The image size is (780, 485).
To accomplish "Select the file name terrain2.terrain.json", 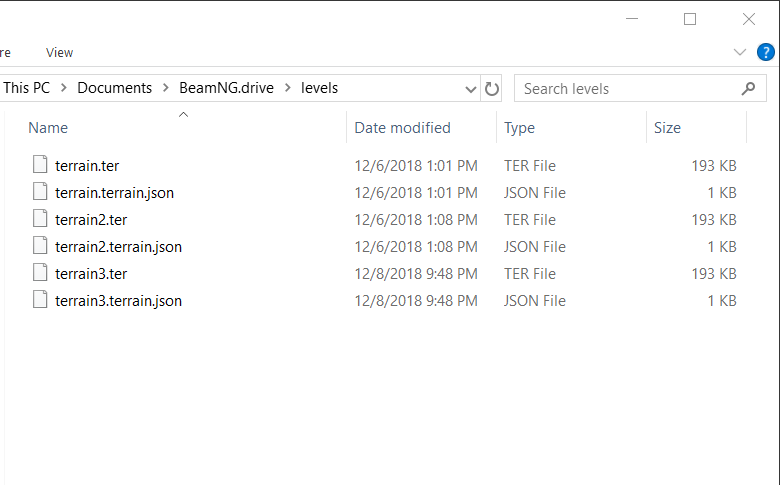I will click(118, 247).
